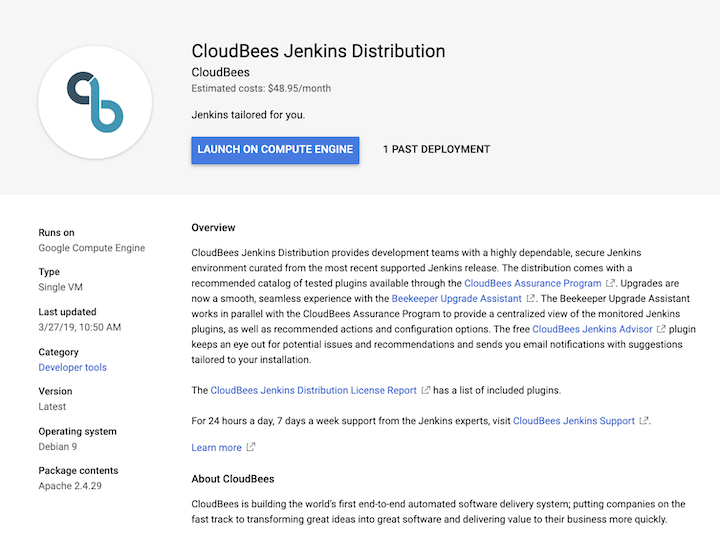Visit the CloudBees Jenkins Support link

[x=574, y=421]
